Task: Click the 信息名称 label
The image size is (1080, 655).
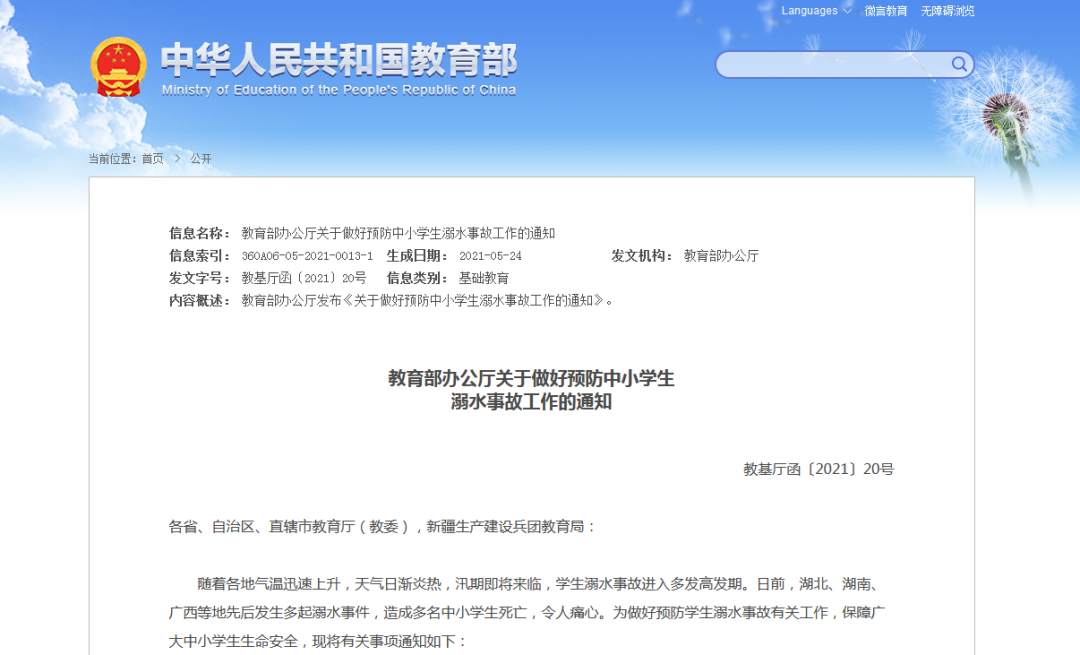Action: [200, 233]
